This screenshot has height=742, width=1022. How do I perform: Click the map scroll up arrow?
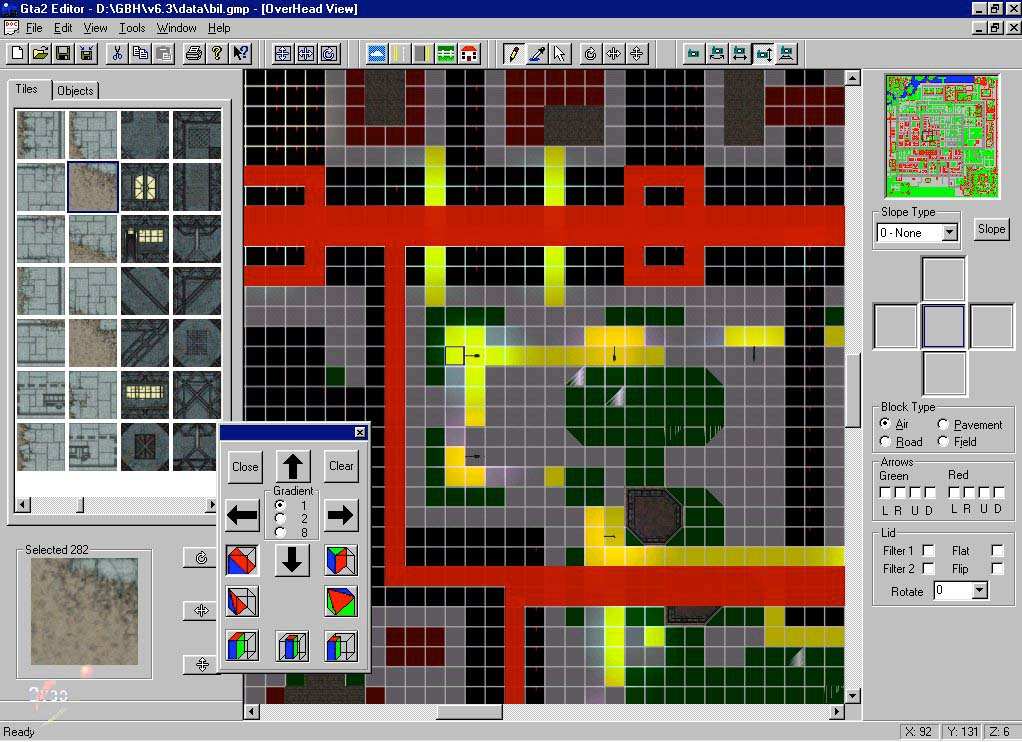pos(853,78)
